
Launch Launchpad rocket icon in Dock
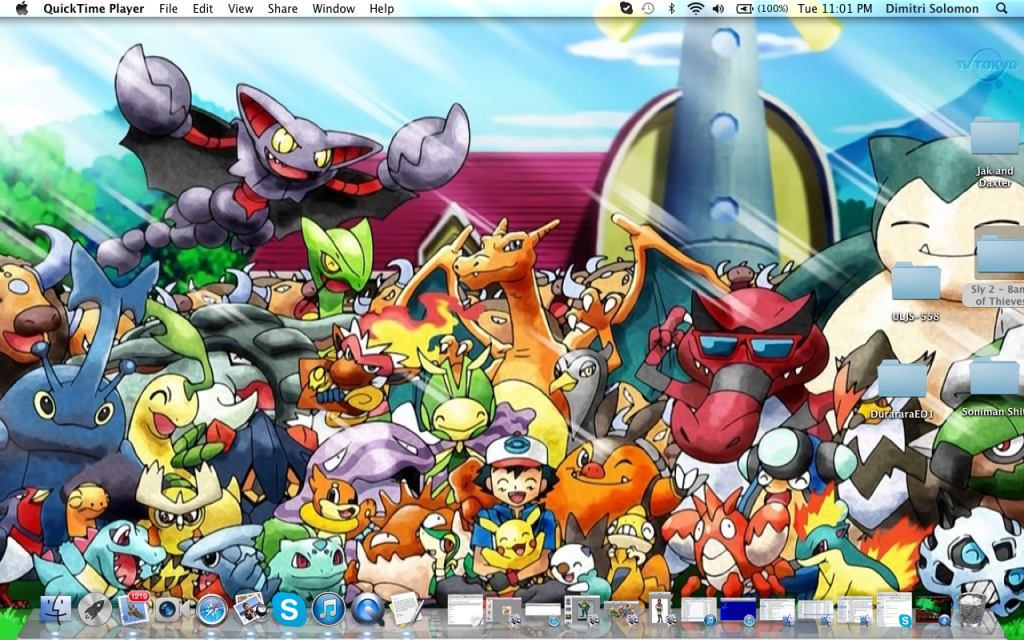tap(95, 610)
